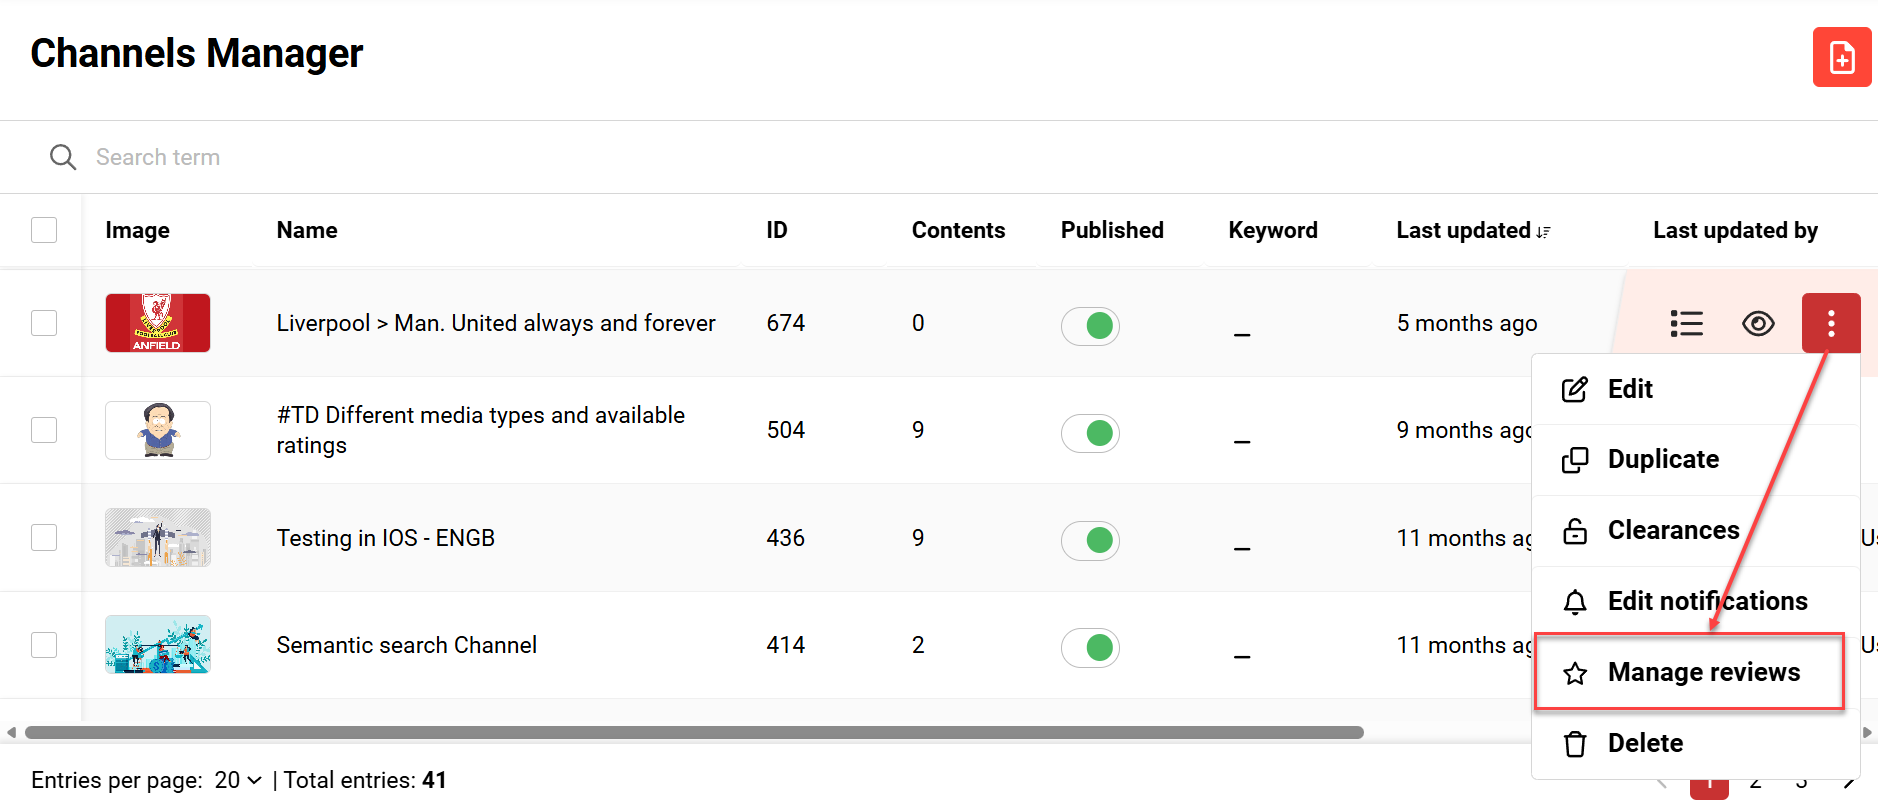Open contents list icon for Liverpool row
1878x800 pixels.
click(1686, 323)
